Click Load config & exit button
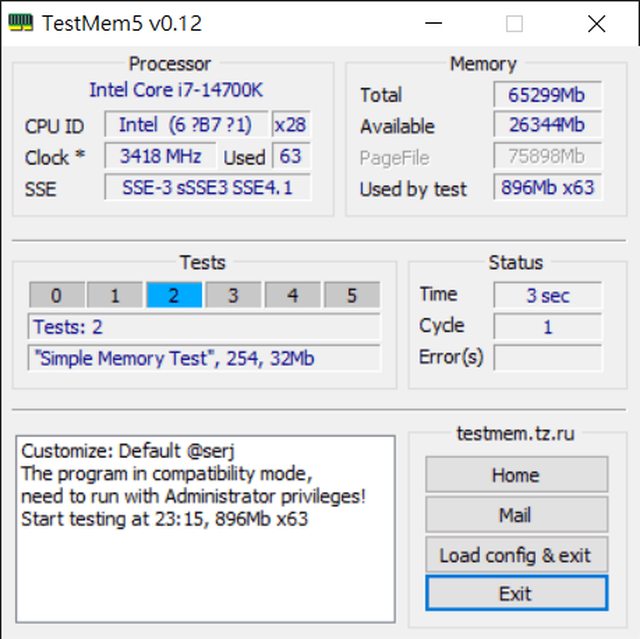Viewport: 640px width, 639px height. pyautogui.click(x=516, y=555)
